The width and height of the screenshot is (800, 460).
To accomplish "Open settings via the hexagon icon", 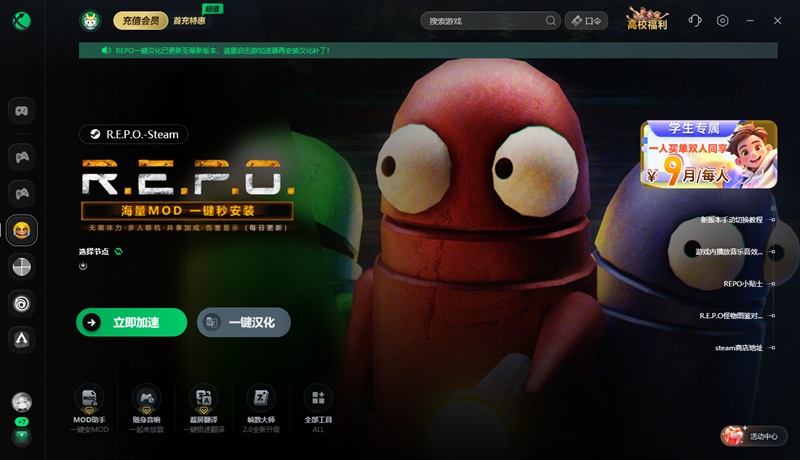I will pos(723,20).
